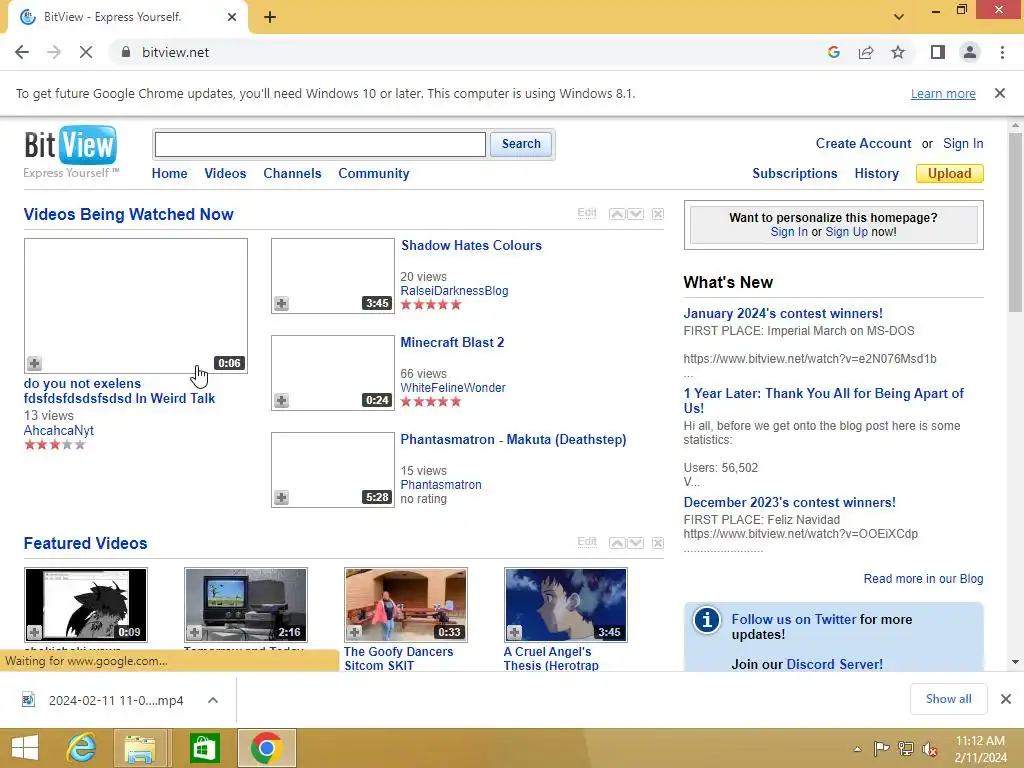The image size is (1024, 768).
Task: Show hidden system tray icons
Action: point(857,749)
